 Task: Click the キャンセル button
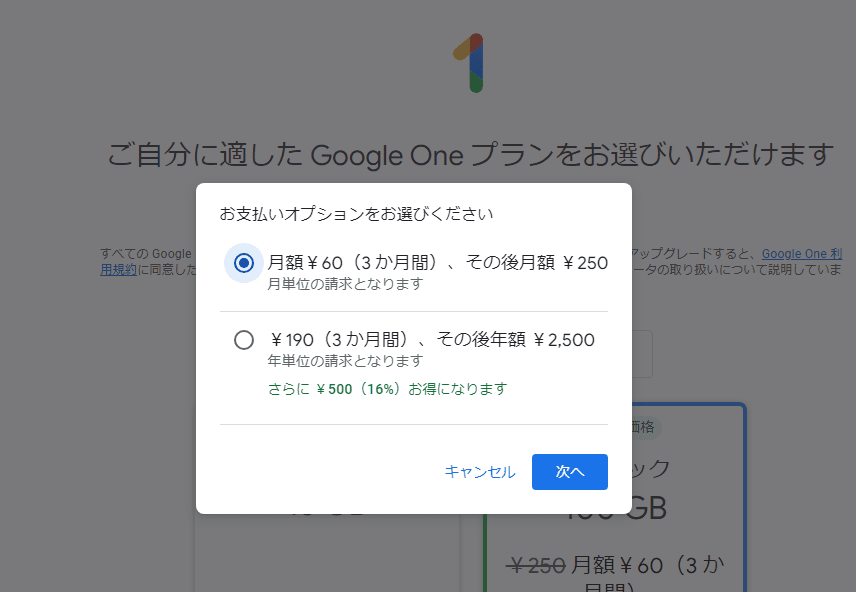coord(480,472)
